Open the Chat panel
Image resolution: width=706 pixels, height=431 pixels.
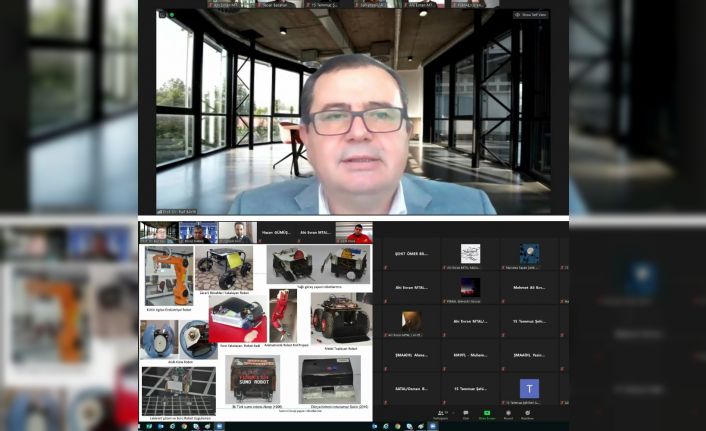(465, 413)
